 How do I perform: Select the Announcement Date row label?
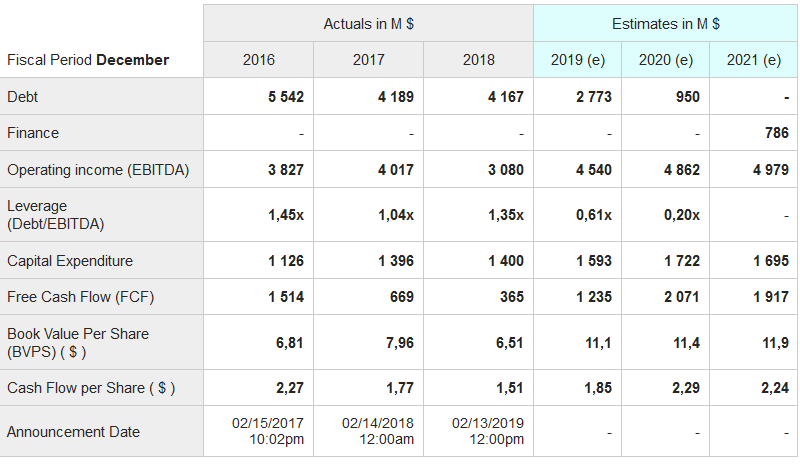click(73, 432)
